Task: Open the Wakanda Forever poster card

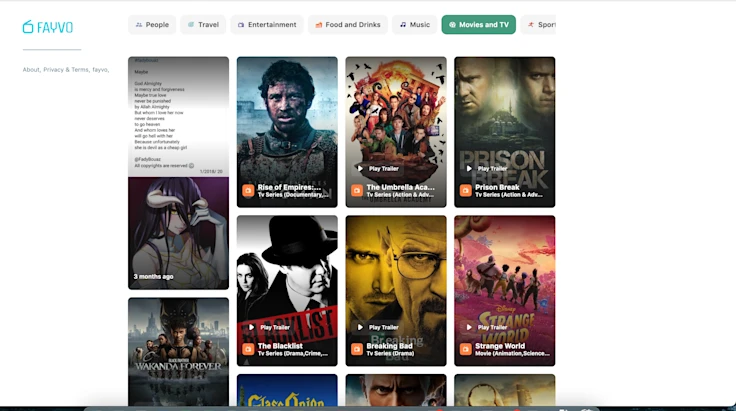Action: [x=178, y=351]
